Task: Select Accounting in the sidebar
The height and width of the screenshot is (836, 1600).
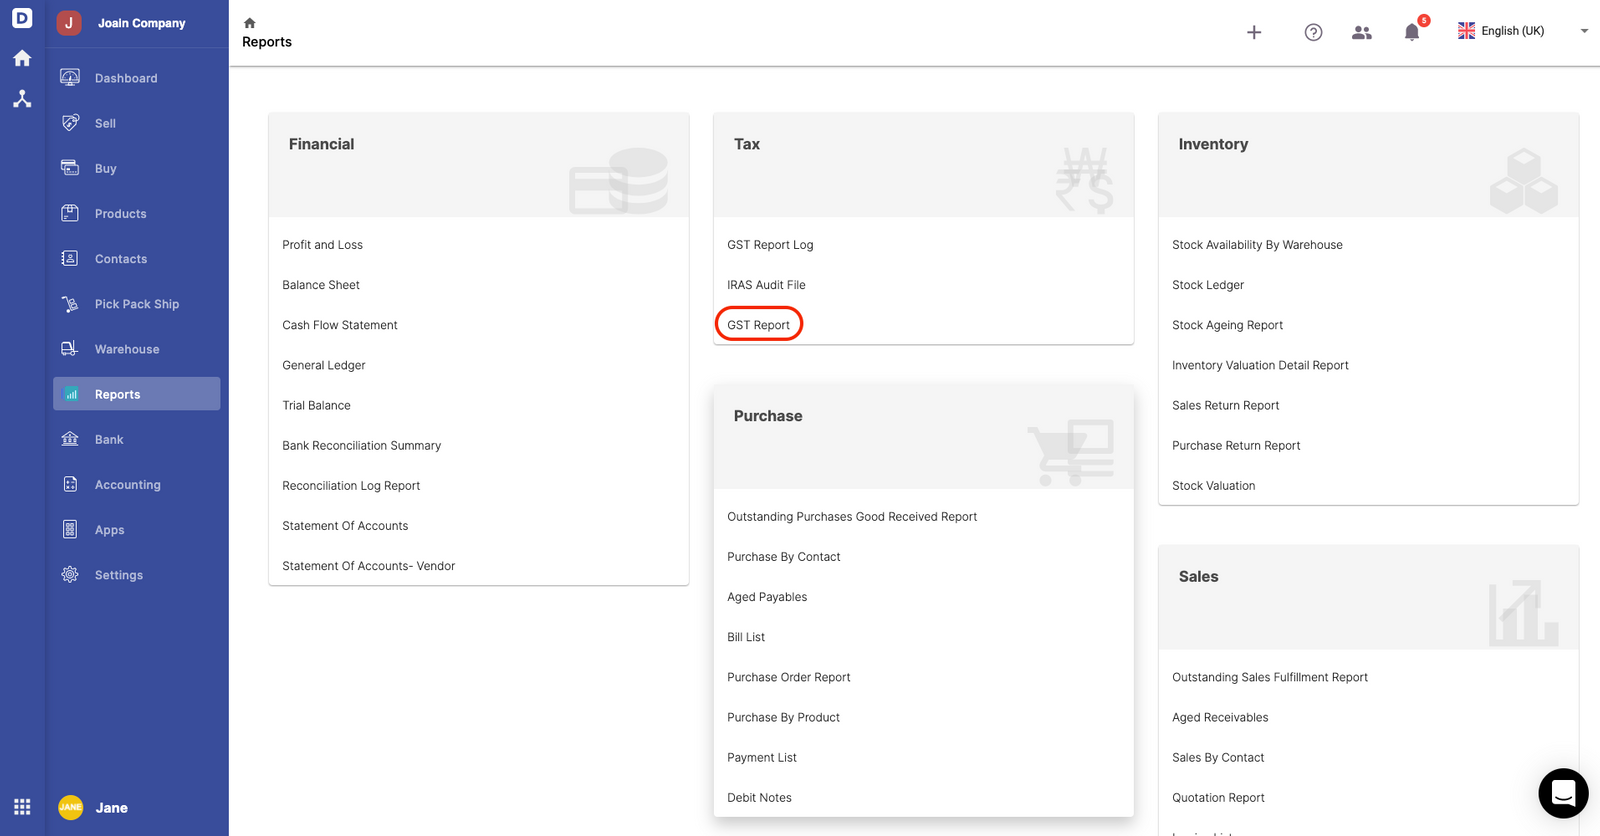Action: tap(127, 485)
